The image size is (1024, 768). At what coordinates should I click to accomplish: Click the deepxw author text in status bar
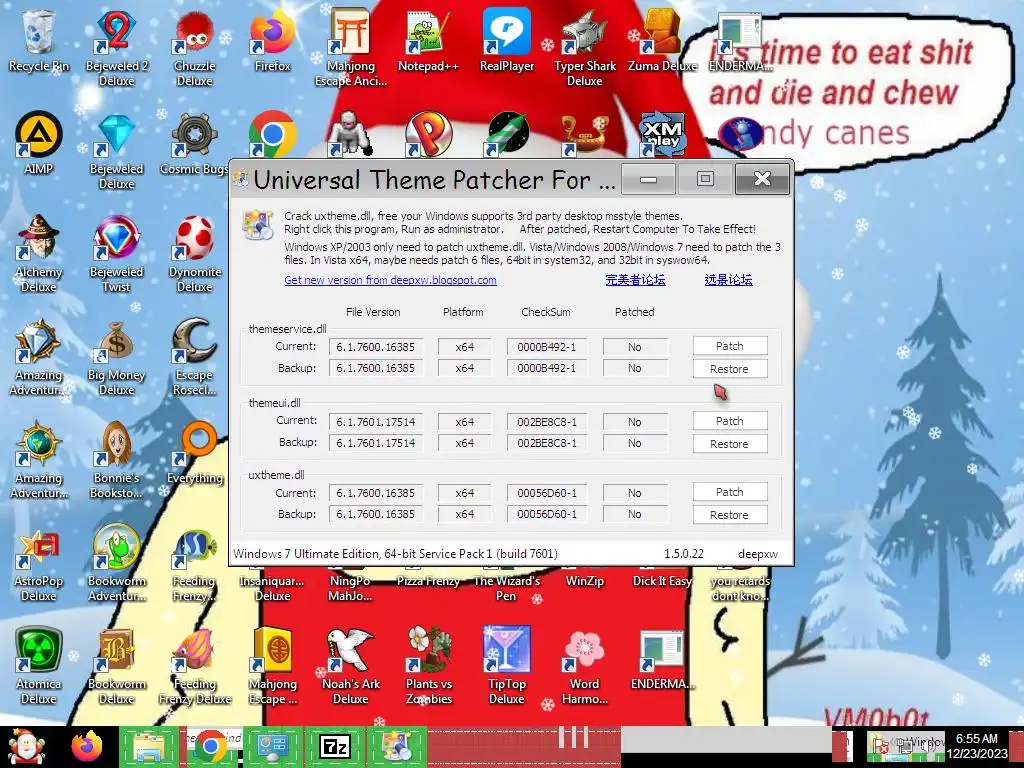click(x=758, y=554)
